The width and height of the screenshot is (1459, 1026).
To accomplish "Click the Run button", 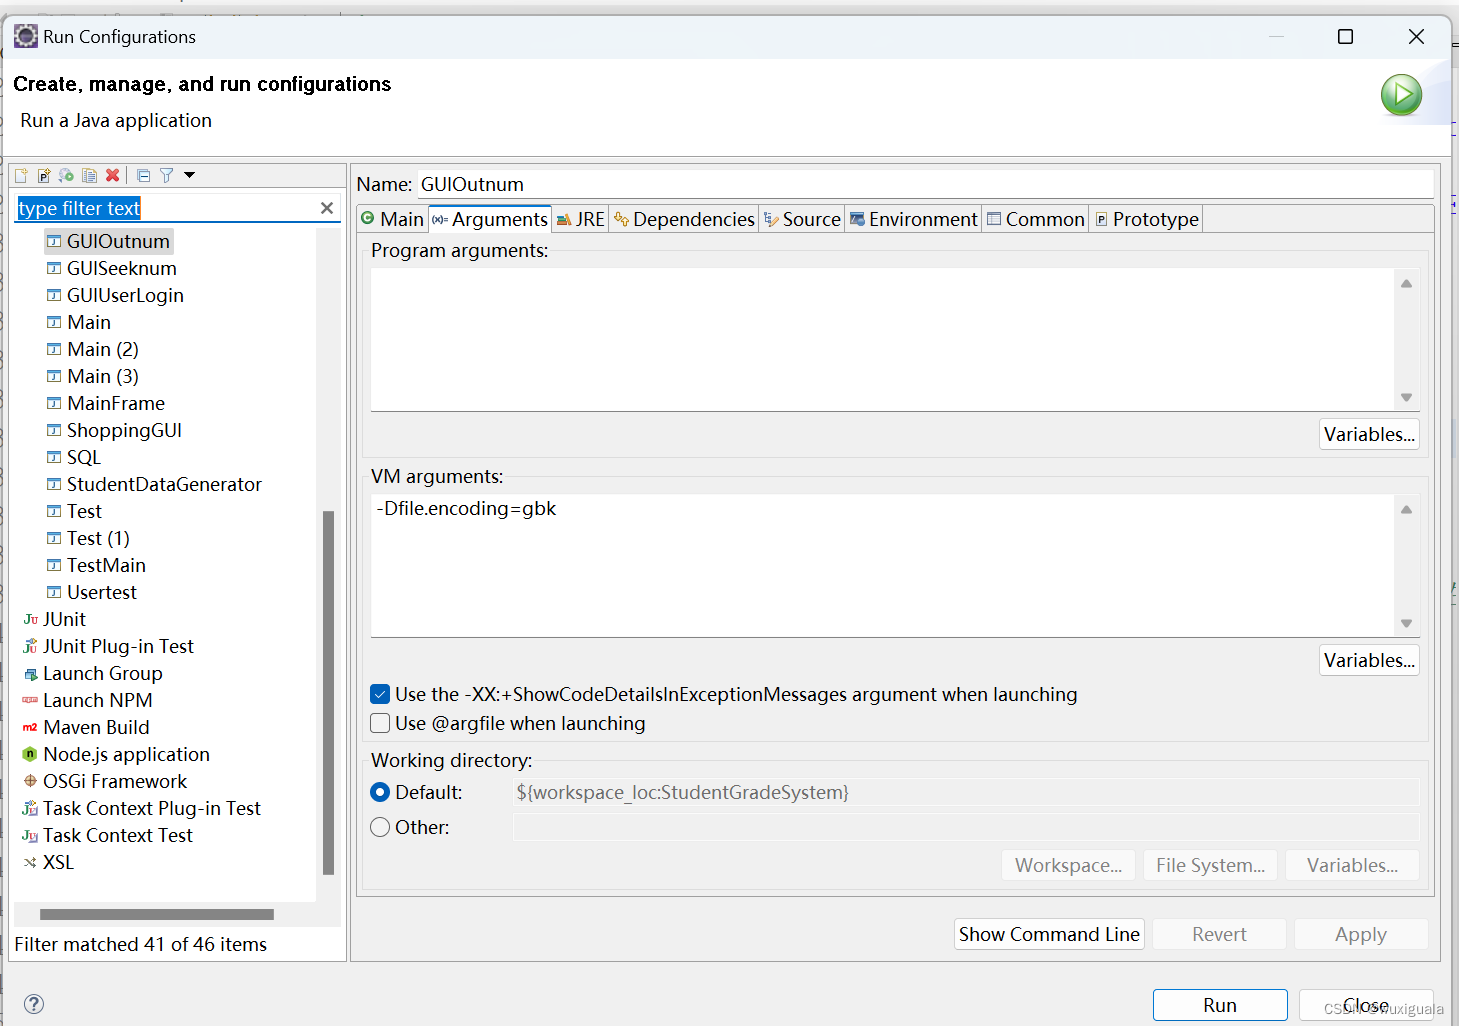I will click(1220, 1005).
